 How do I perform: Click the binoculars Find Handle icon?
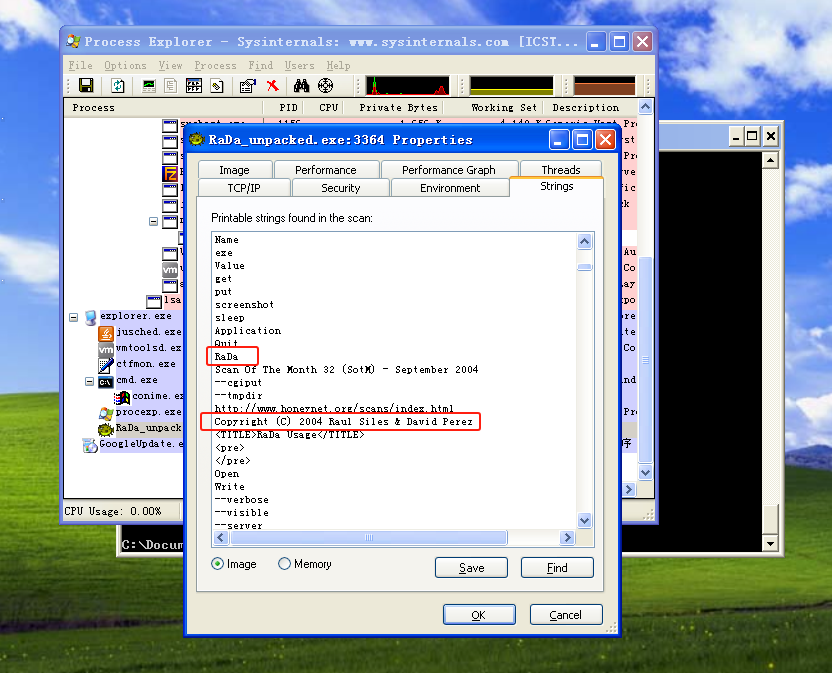301,85
